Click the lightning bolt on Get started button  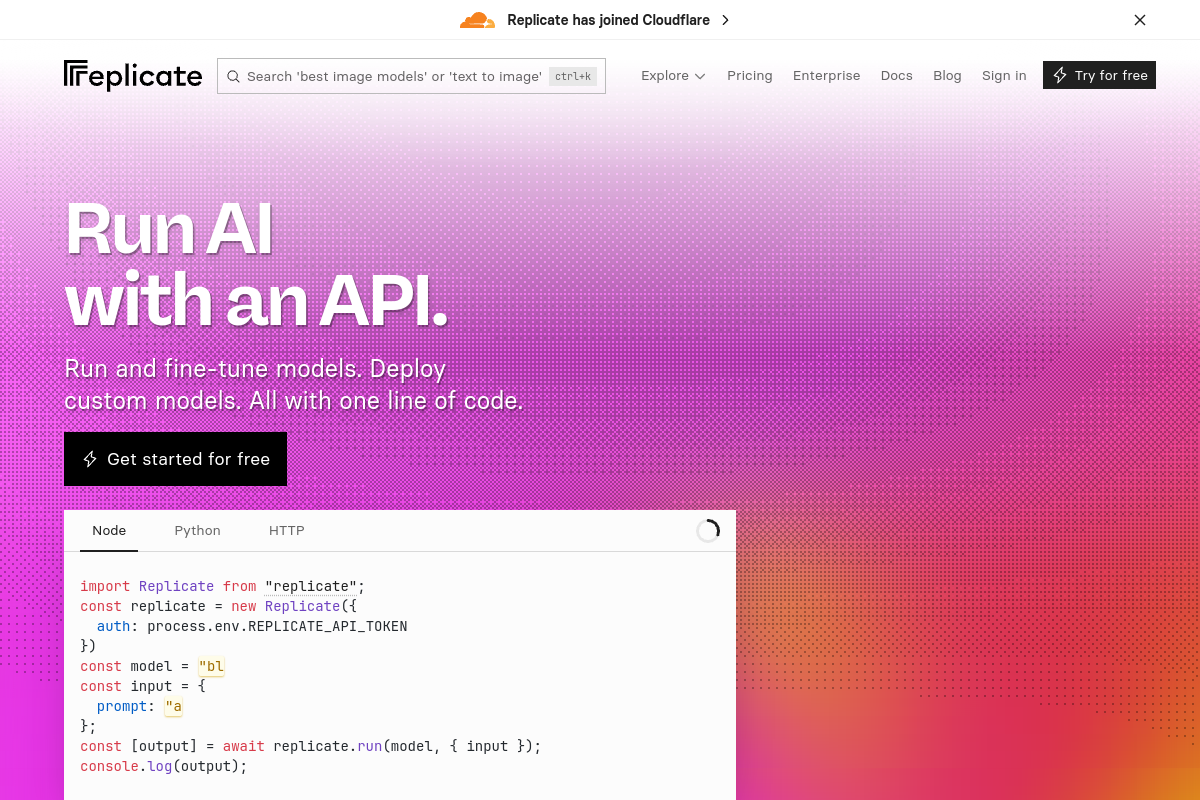coord(90,459)
